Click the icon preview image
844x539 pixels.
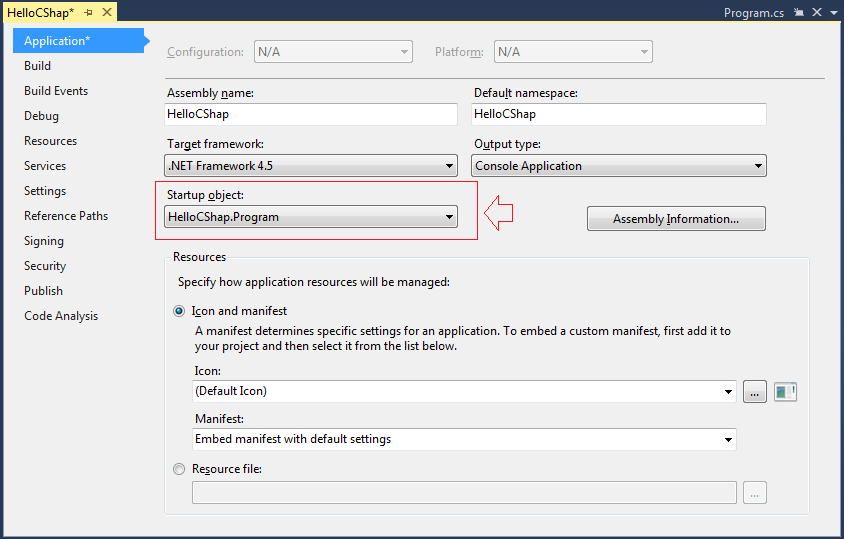click(785, 391)
